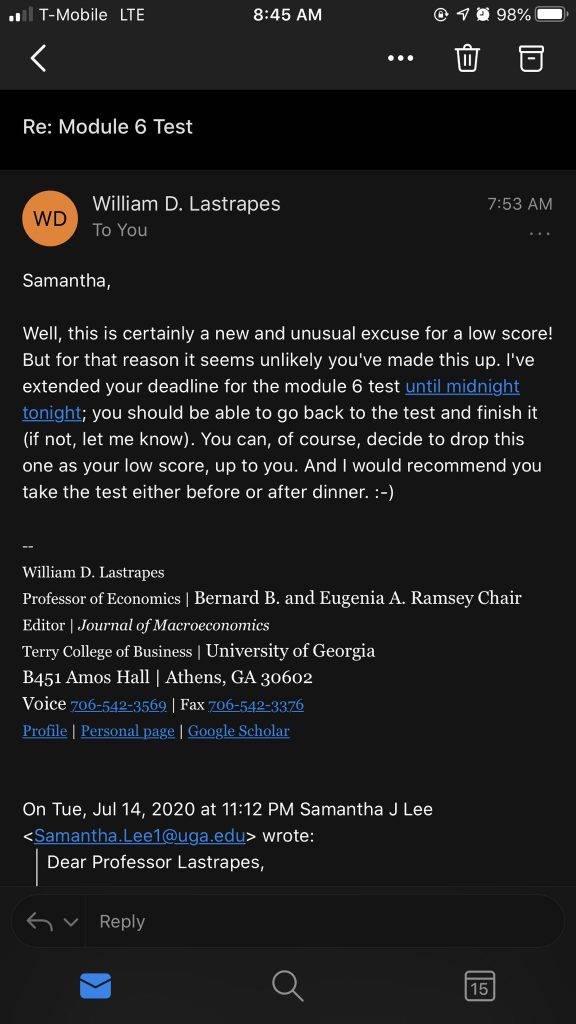Open the Profile link in signature
Image resolution: width=576 pixels, height=1024 pixels.
tap(44, 731)
